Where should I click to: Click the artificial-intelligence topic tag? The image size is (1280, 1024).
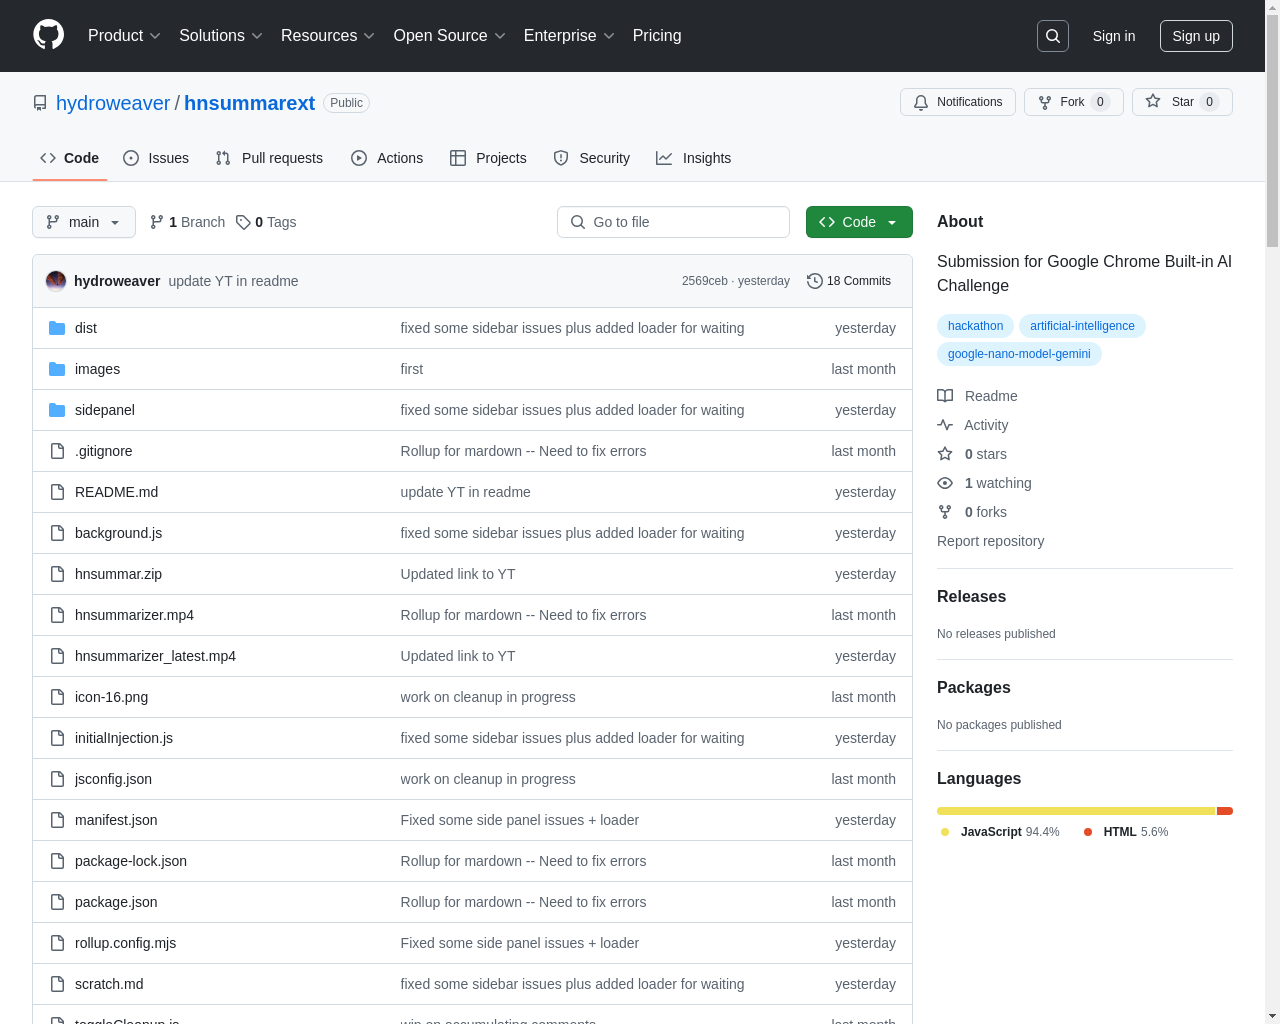(1082, 326)
